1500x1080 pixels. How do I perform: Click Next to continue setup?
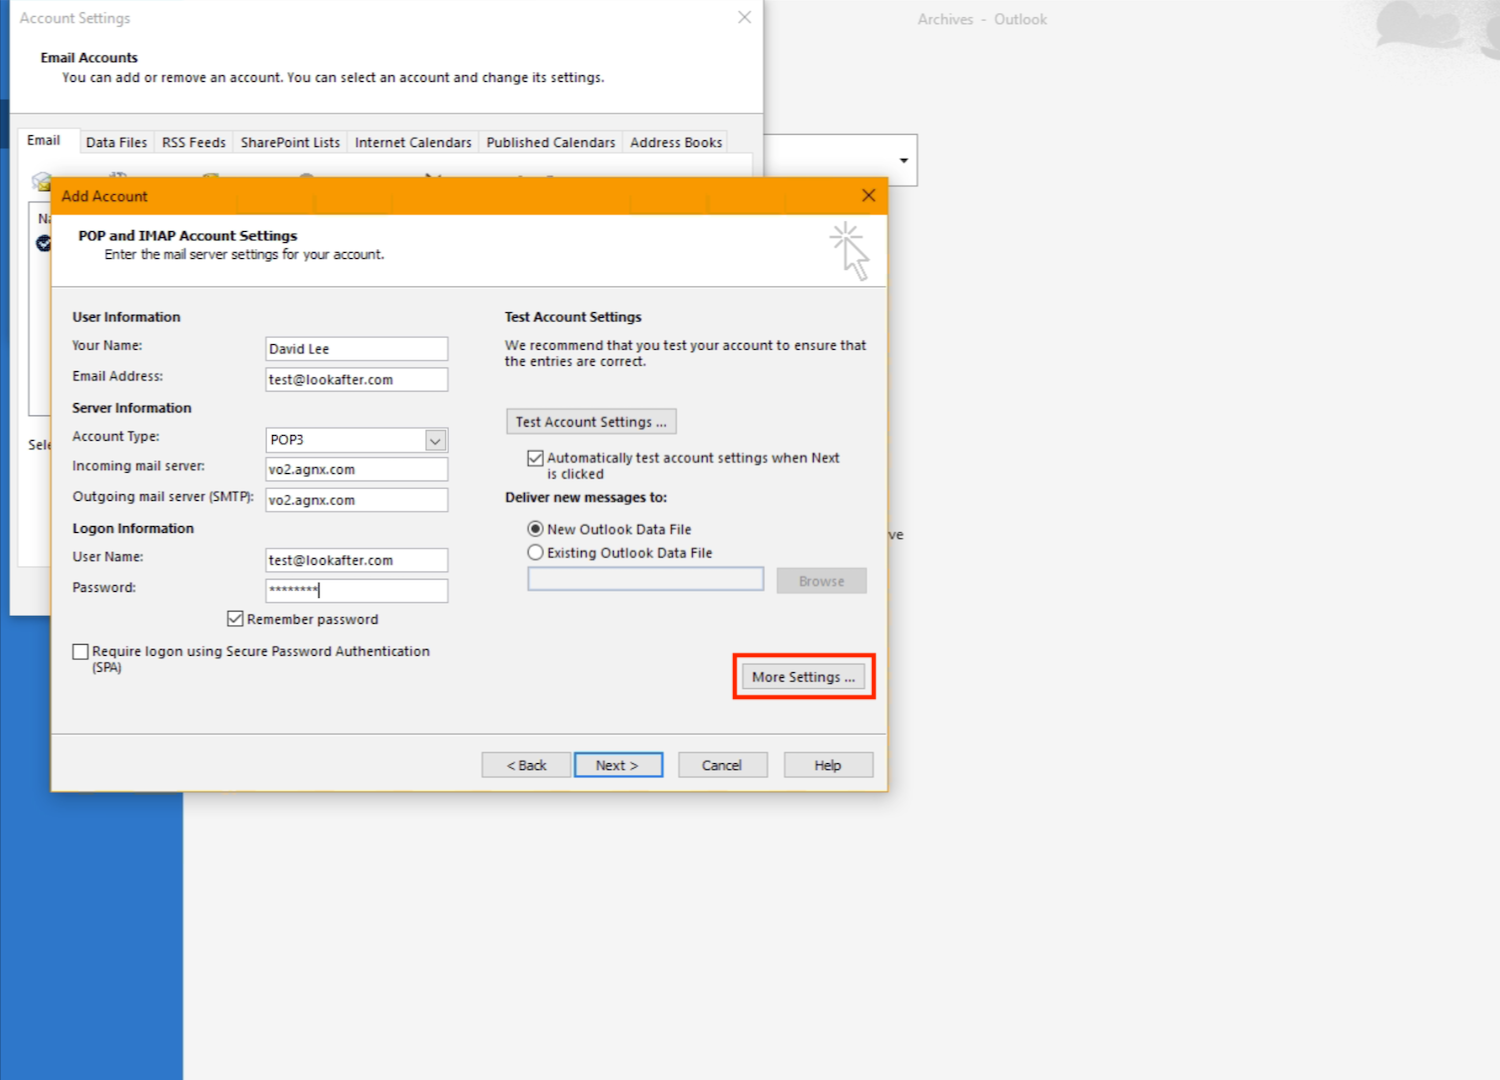[618, 765]
